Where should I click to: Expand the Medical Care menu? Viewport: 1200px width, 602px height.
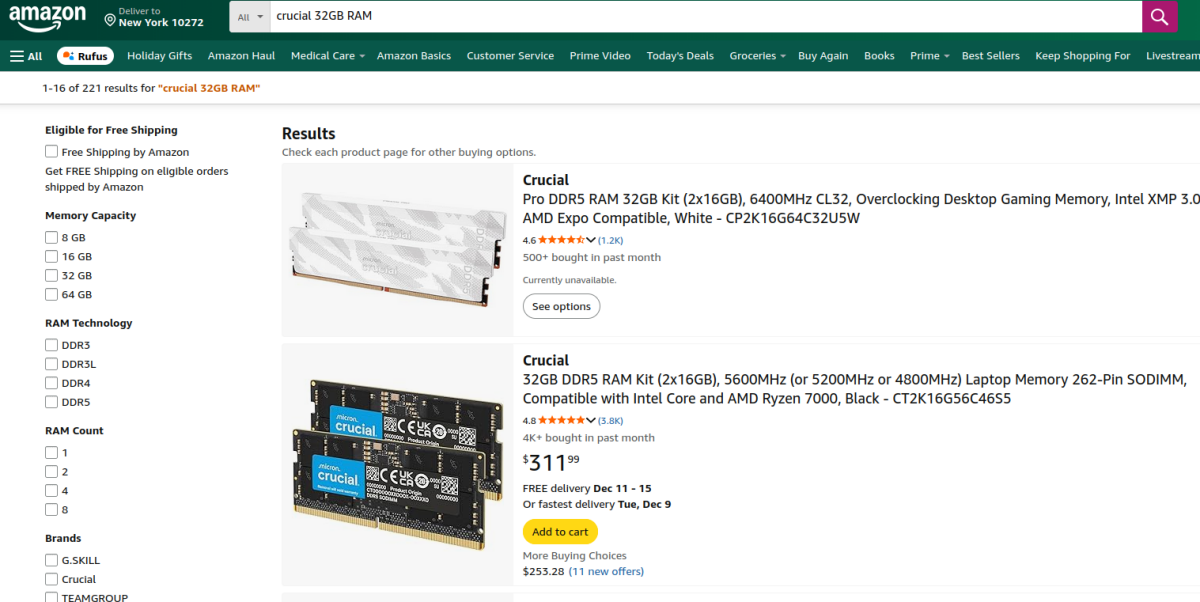pos(327,56)
